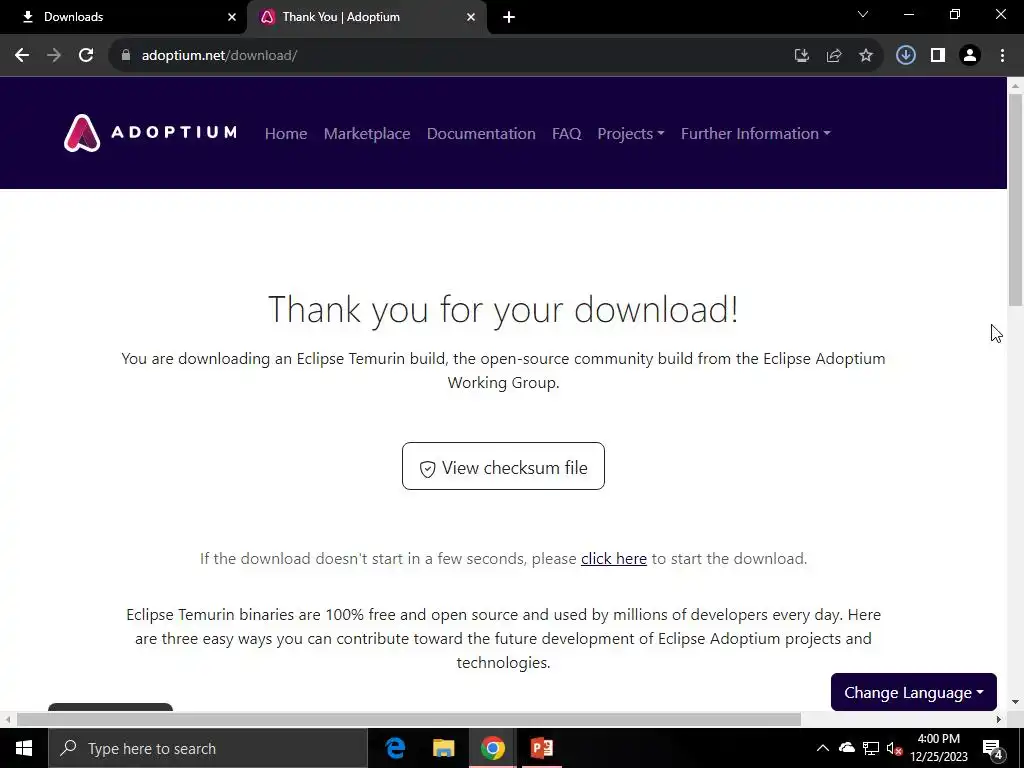Open PowerPoint from the taskbar
This screenshot has height=768, width=1024.
point(541,748)
